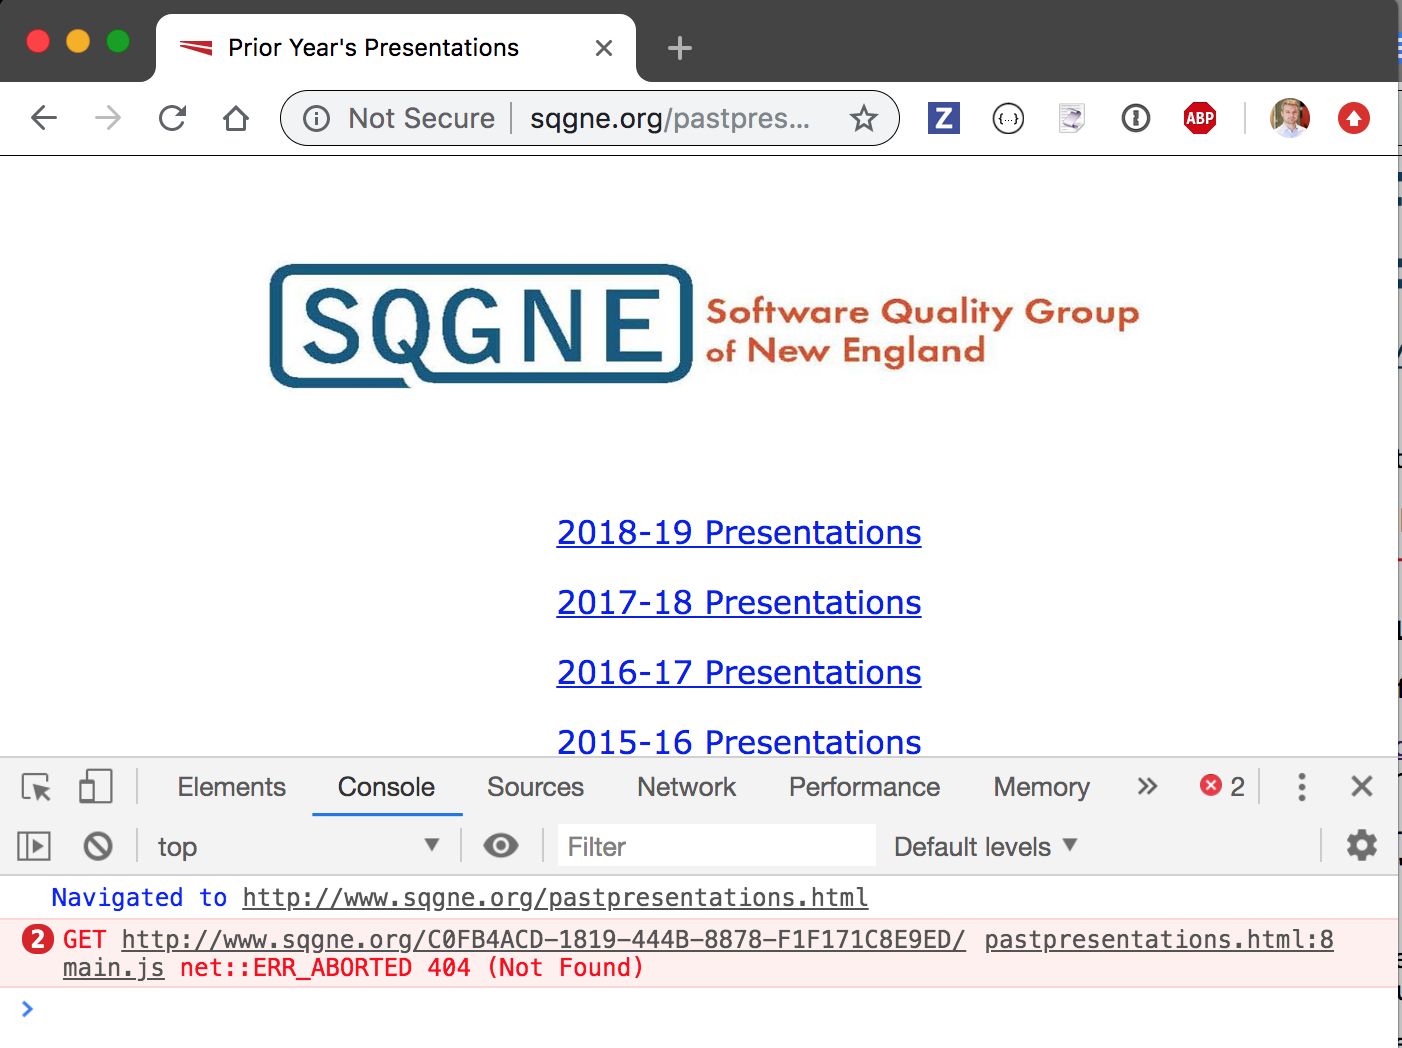Viewport: 1402px width, 1048px height.
Task: Open the JSON braces extension icon
Action: pyautogui.click(x=1008, y=119)
